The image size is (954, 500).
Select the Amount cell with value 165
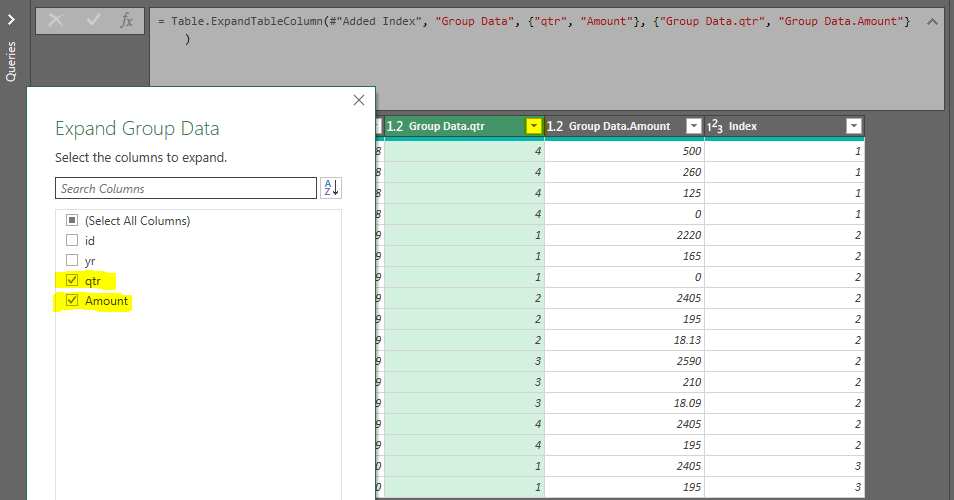(x=624, y=256)
